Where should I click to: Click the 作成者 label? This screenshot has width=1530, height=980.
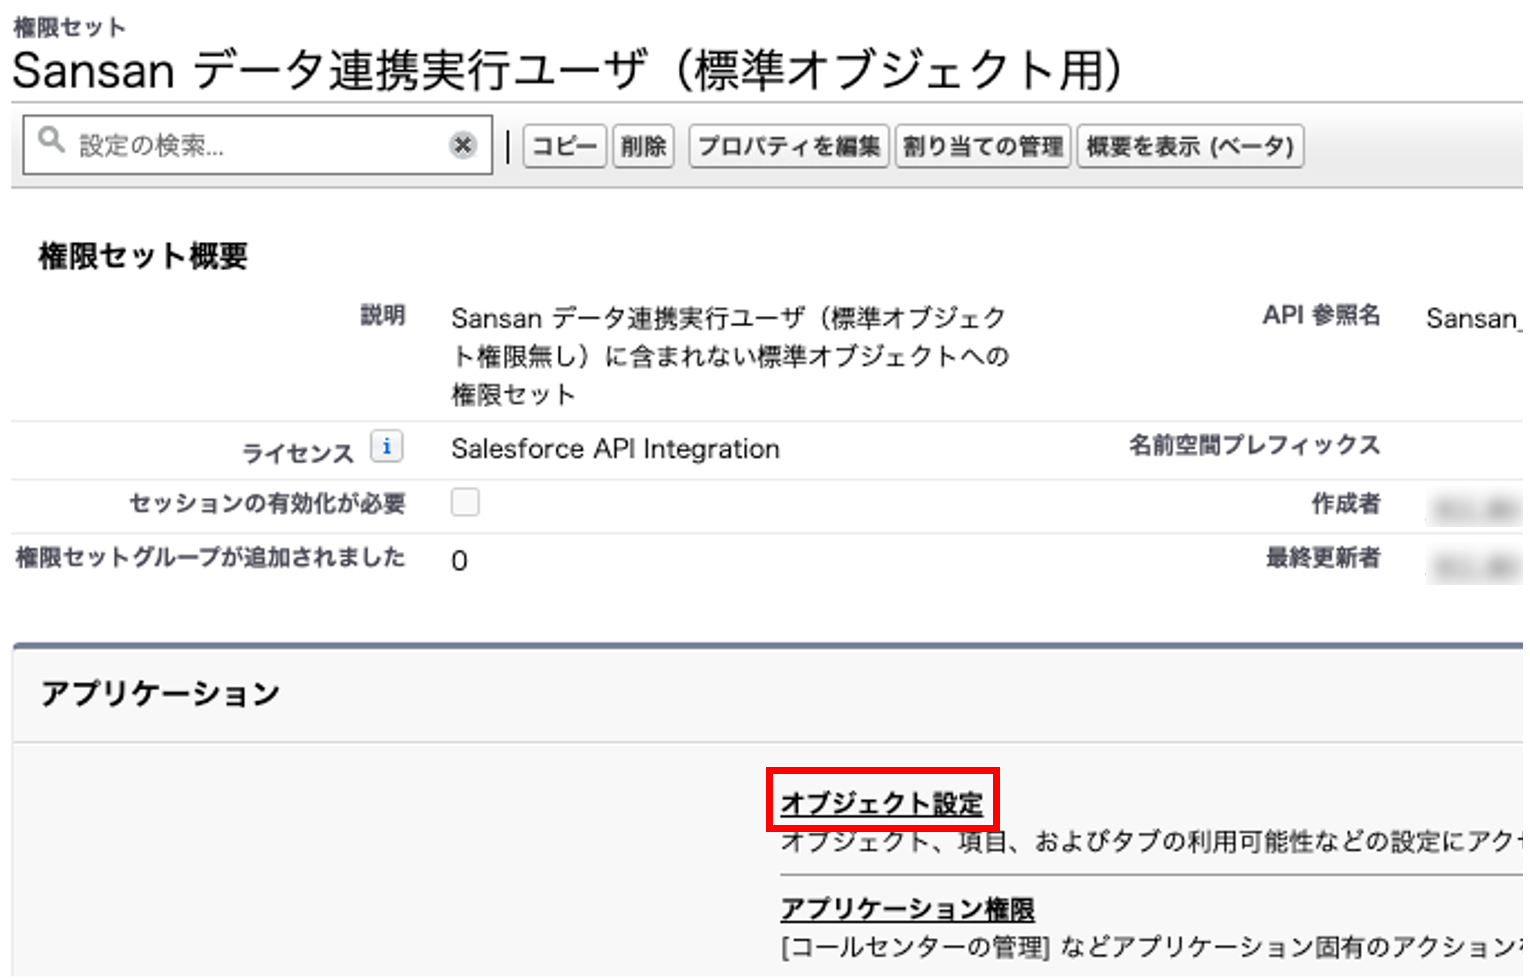pos(1346,503)
